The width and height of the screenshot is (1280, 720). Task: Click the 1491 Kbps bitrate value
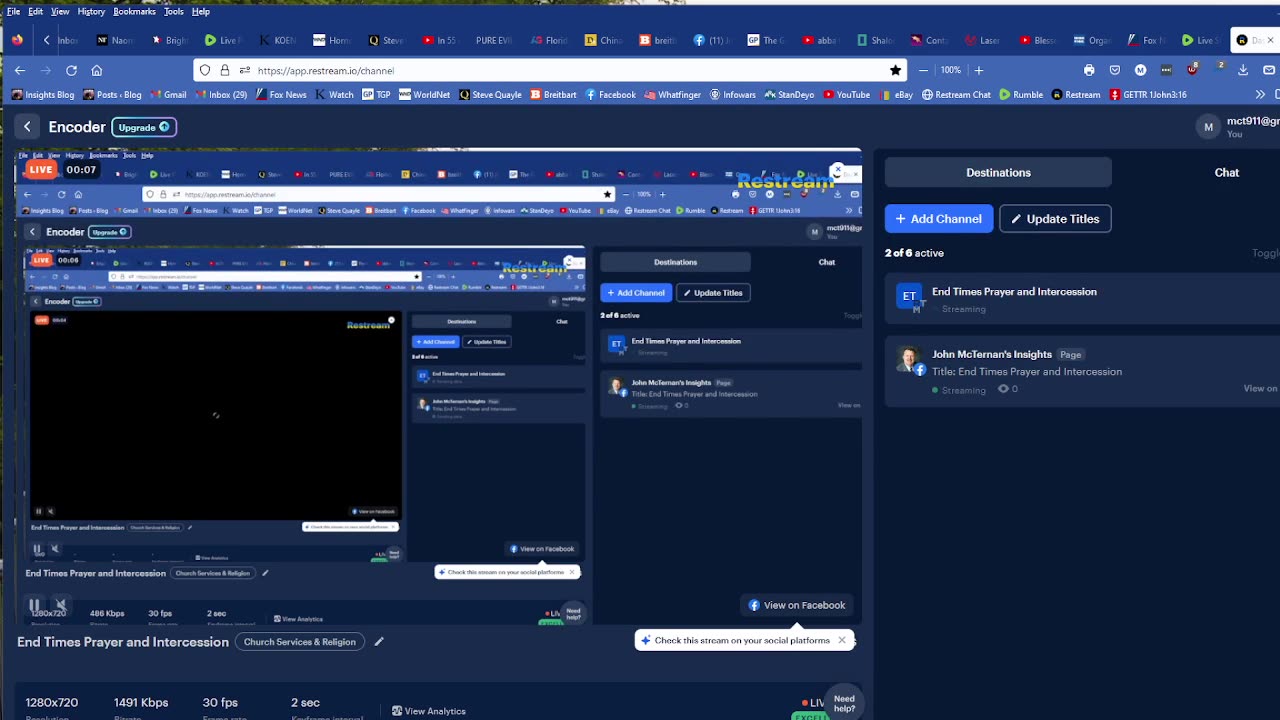pyautogui.click(x=141, y=703)
